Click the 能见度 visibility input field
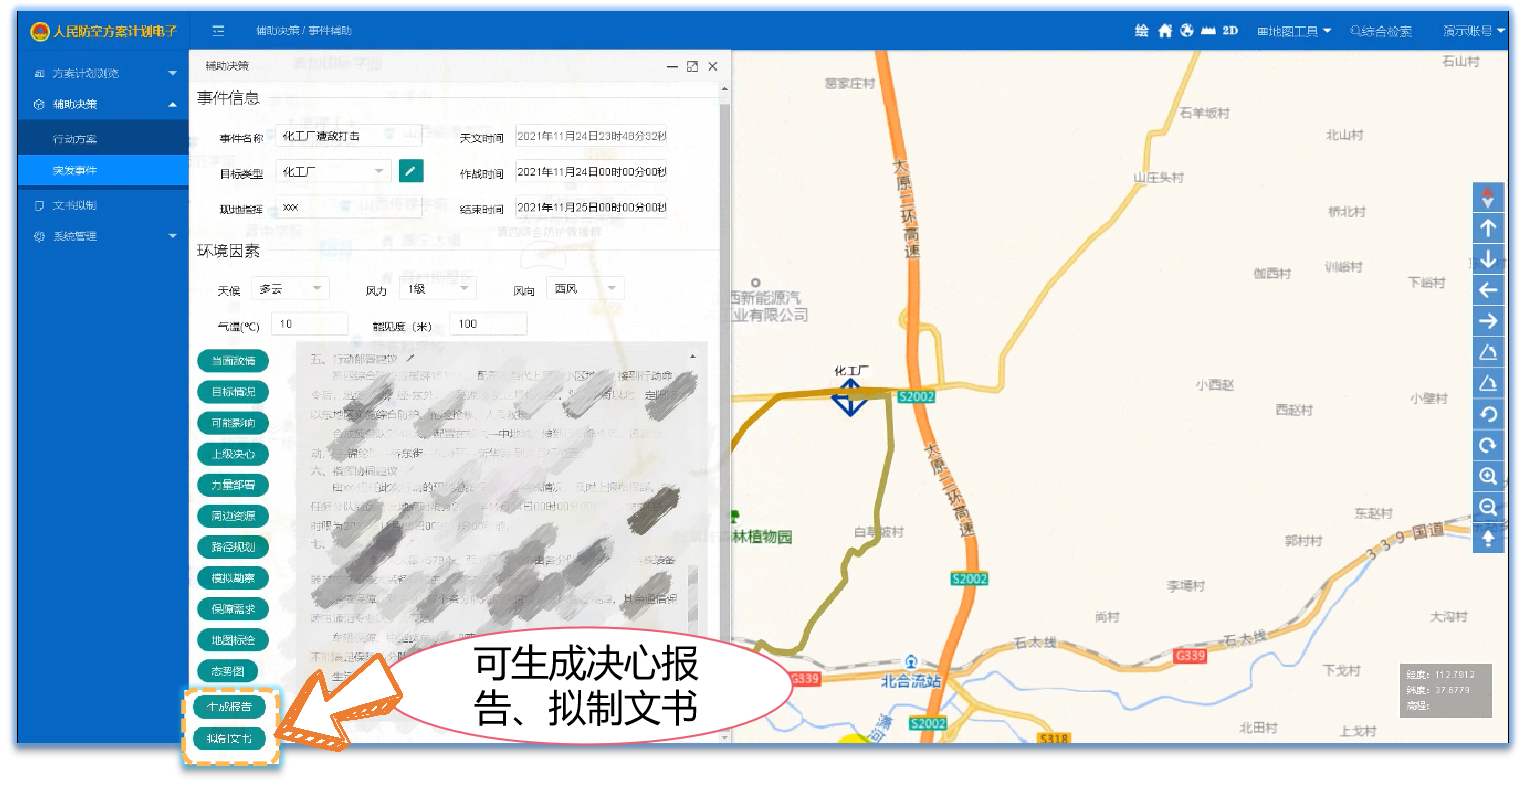Viewport: 1527px width, 798px height. pos(489,324)
